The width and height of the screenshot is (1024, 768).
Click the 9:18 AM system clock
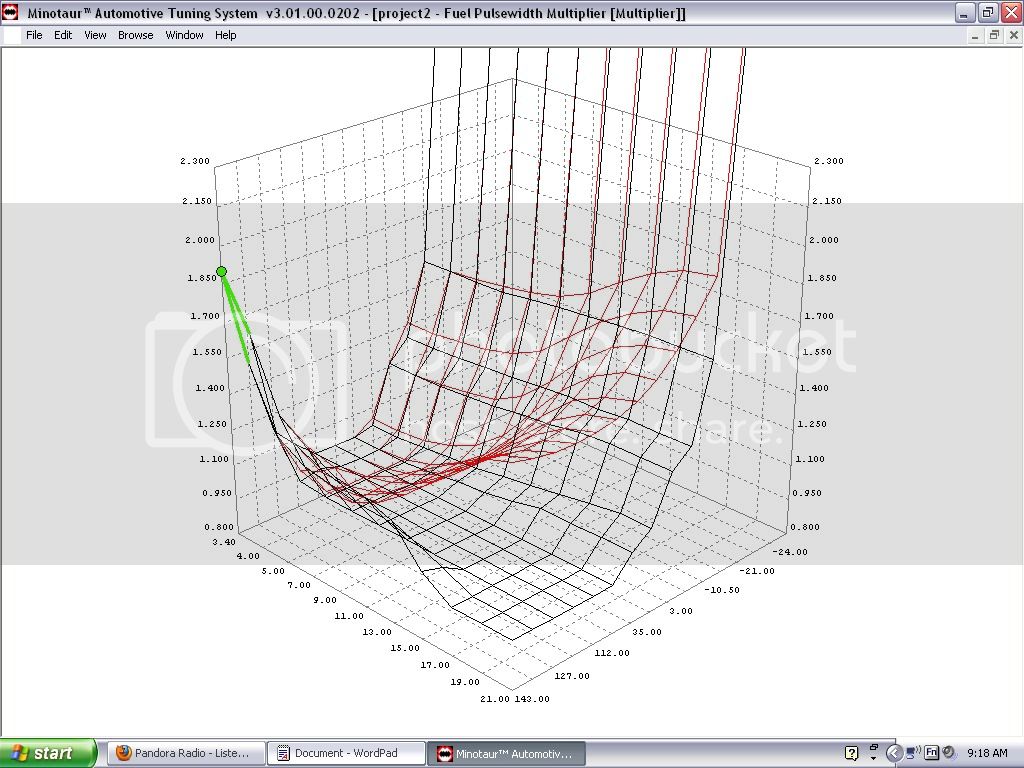pos(987,753)
